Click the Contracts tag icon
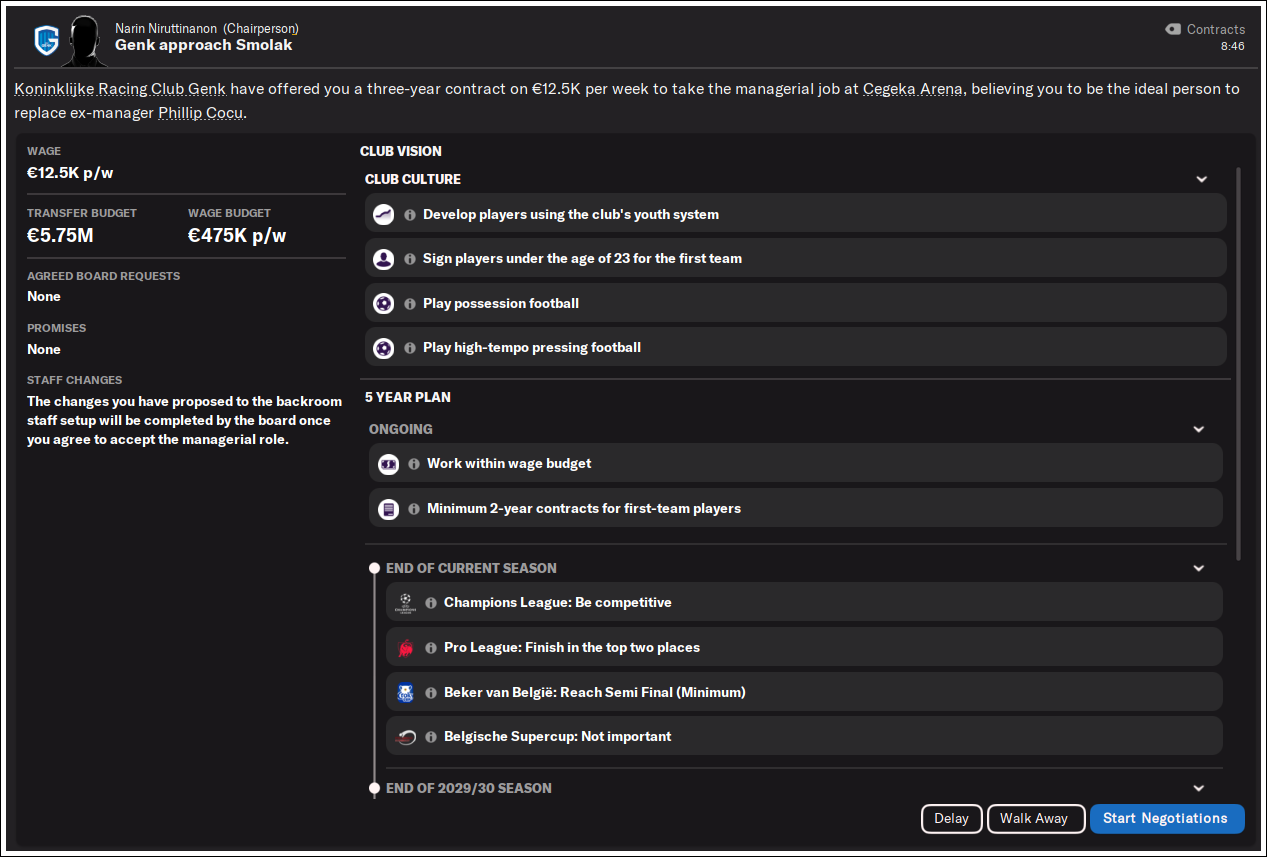Viewport: 1267px width, 857px height. [x=1173, y=29]
